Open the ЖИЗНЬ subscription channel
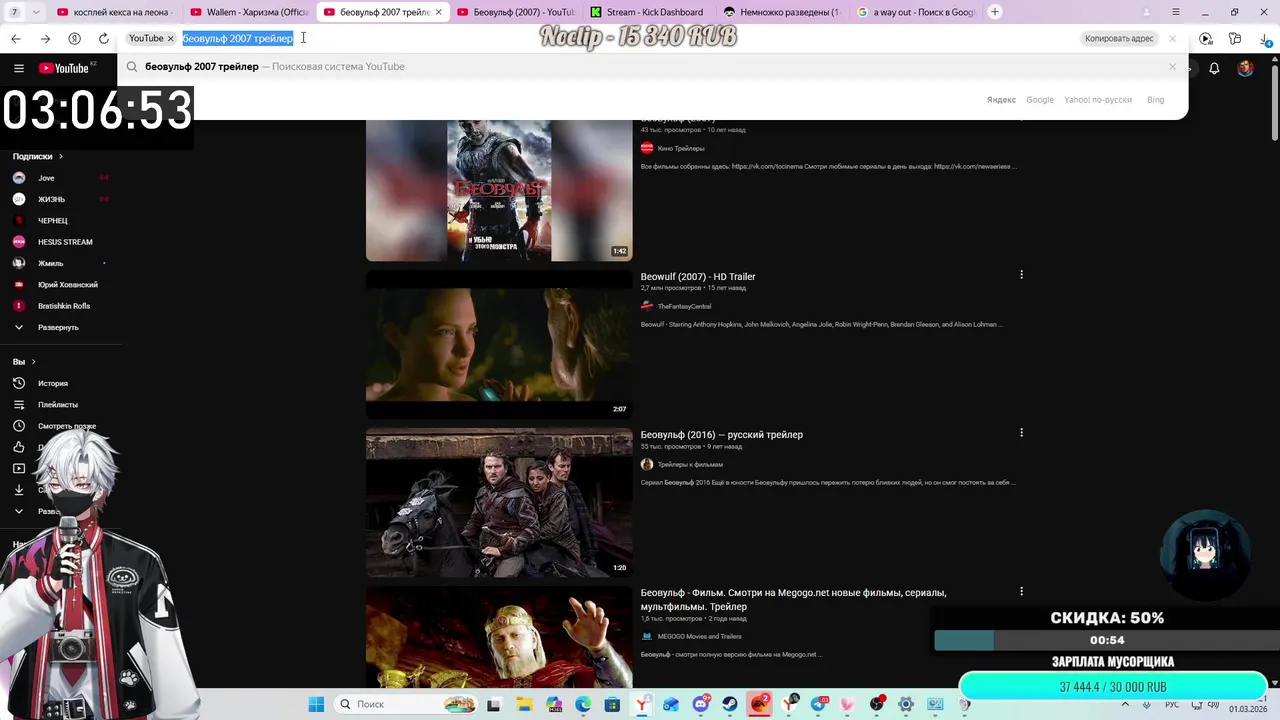The width and height of the screenshot is (1280, 720). (x=51, y=199)
